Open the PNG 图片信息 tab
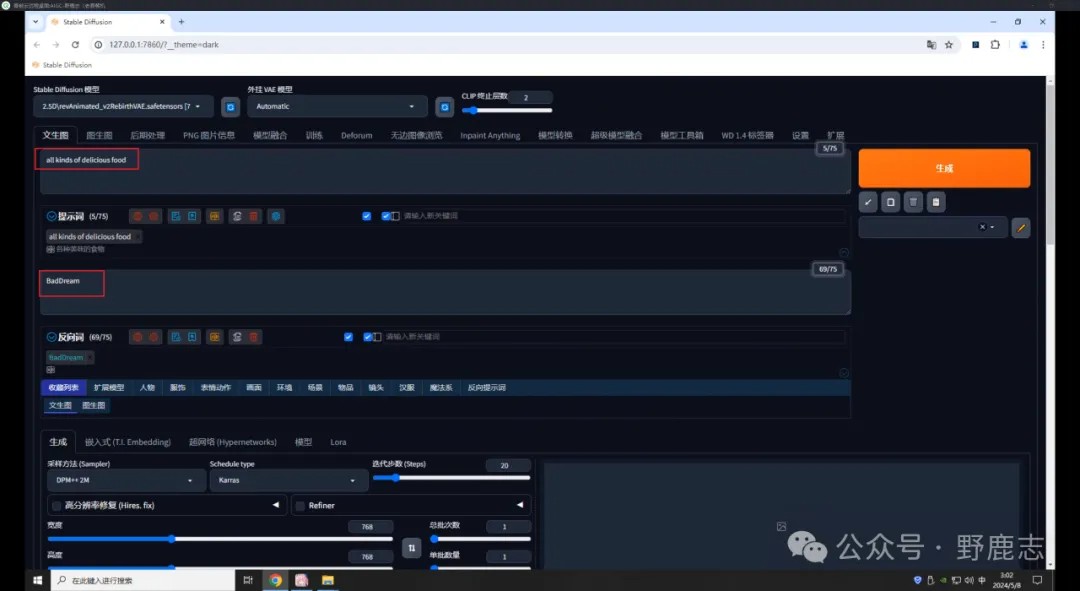The image size is (1080, 591). coord(209,135)
